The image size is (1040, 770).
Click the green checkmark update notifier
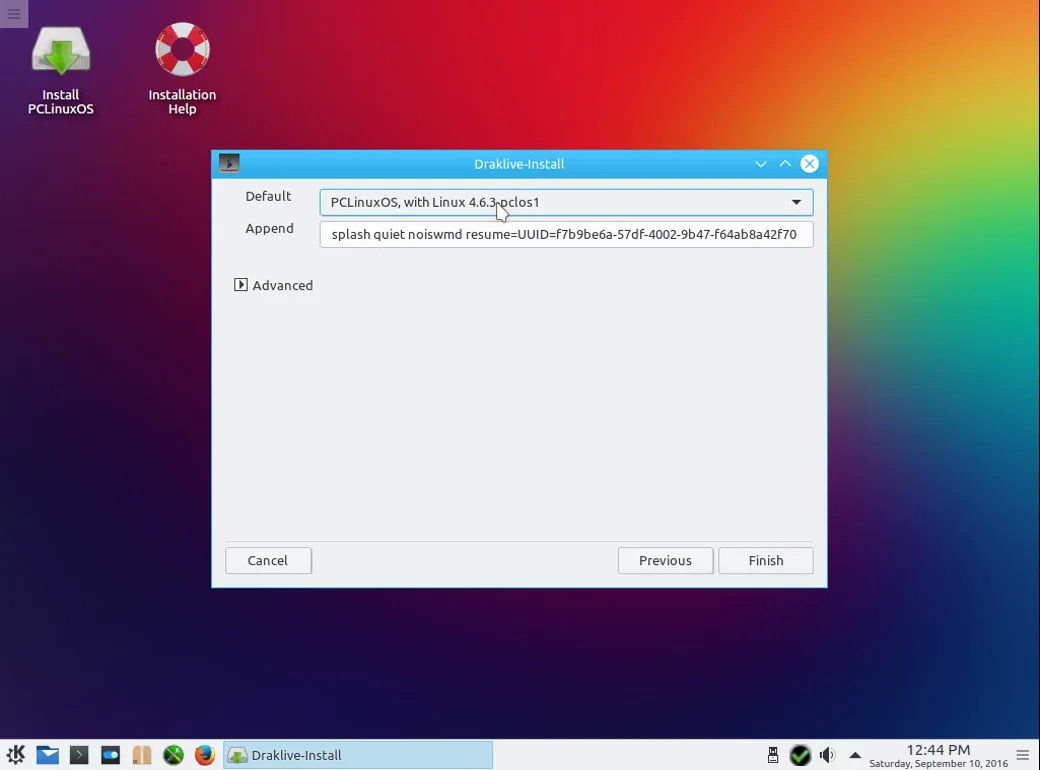[800, 755]
